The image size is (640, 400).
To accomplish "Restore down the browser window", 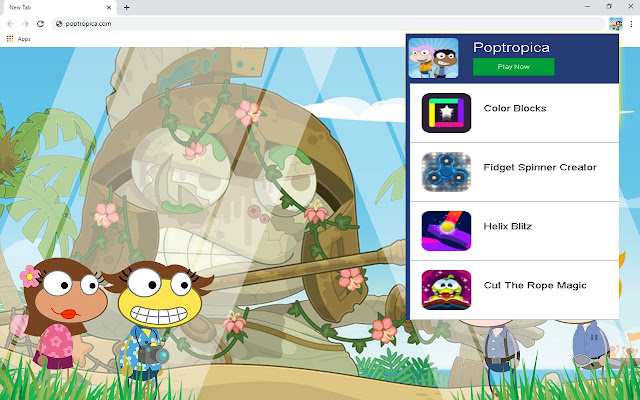I will 609,6.
